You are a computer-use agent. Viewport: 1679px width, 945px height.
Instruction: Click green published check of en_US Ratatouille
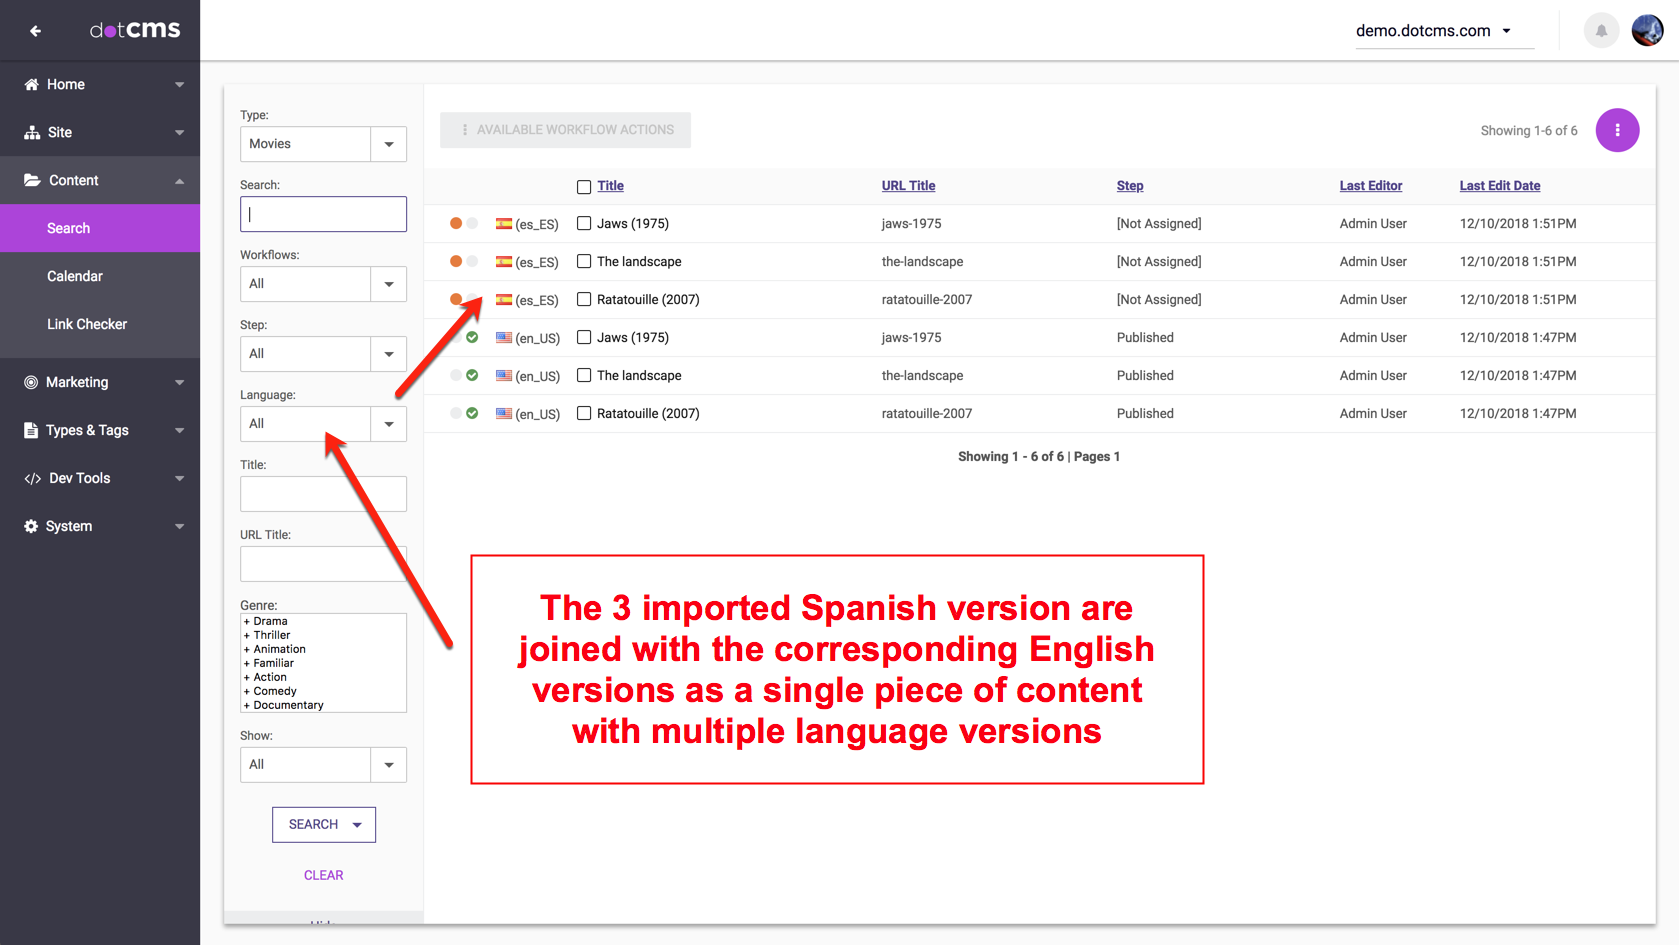472,413
